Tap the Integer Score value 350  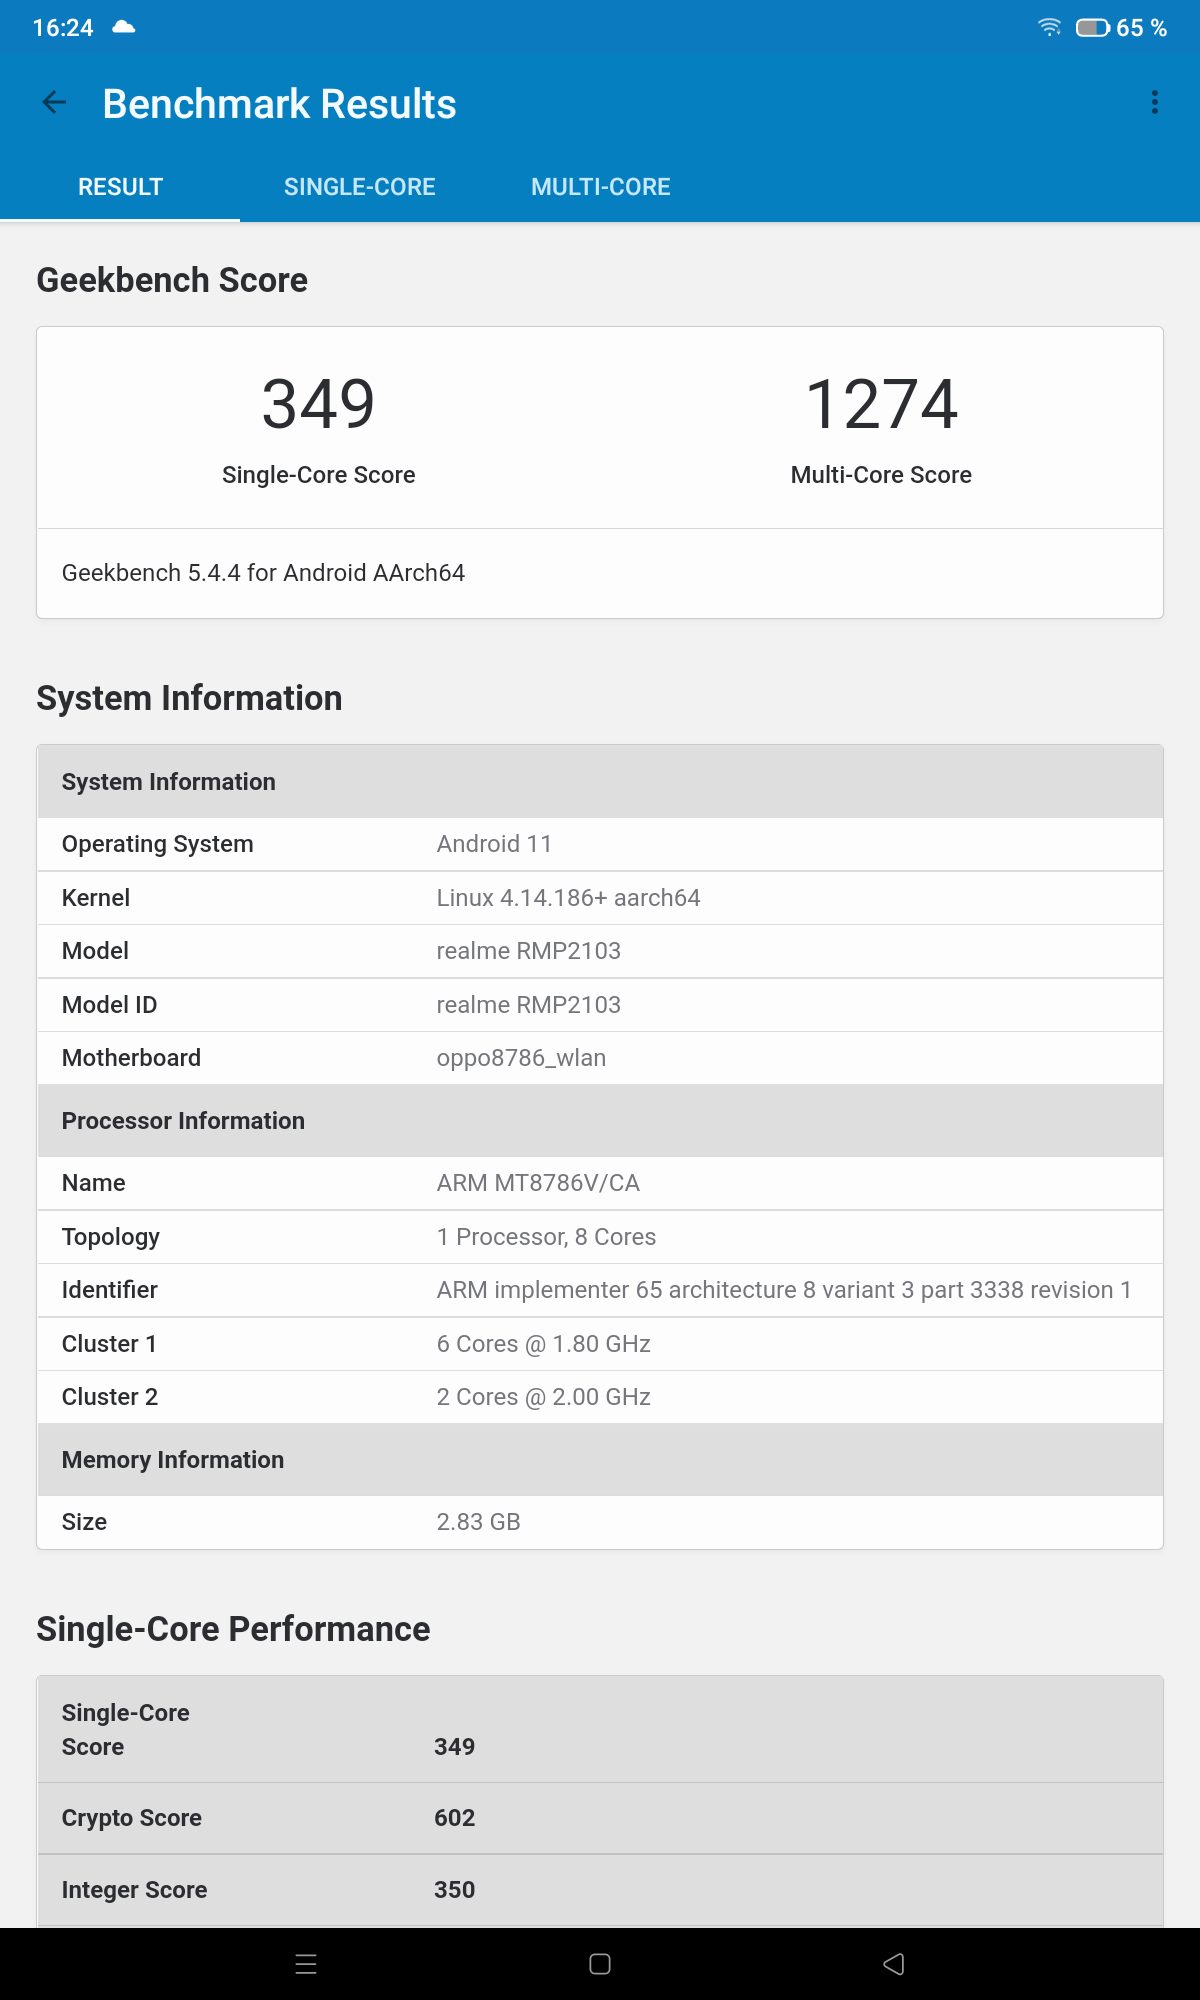[454, 1890]
